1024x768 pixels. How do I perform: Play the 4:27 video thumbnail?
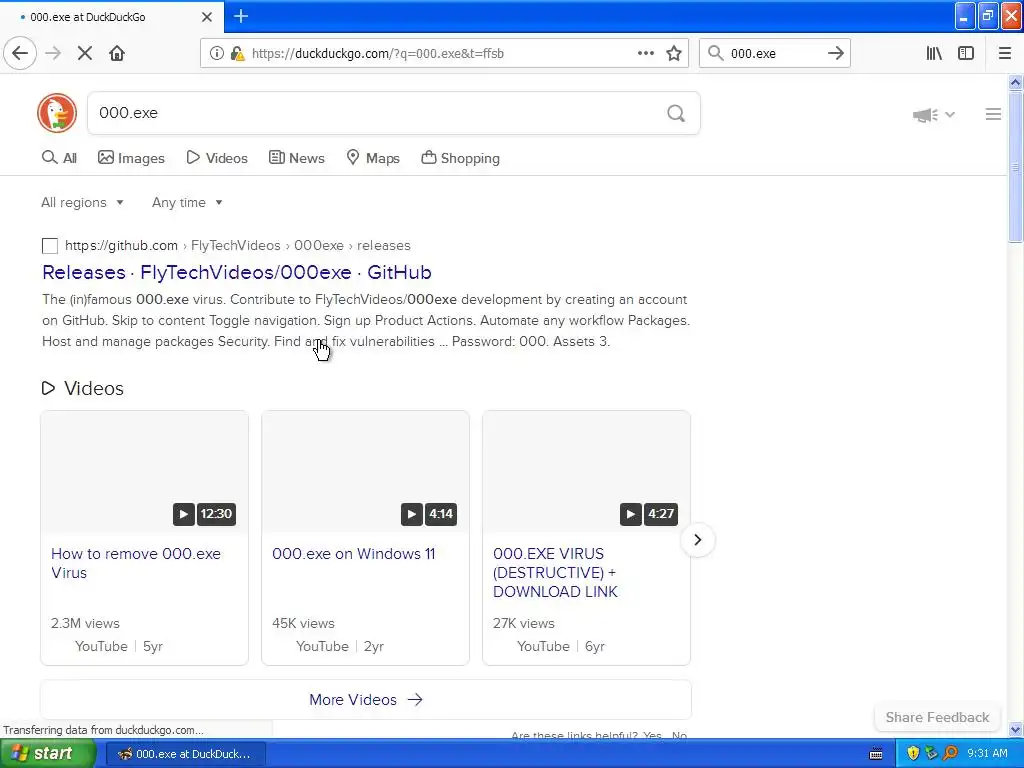586,472
